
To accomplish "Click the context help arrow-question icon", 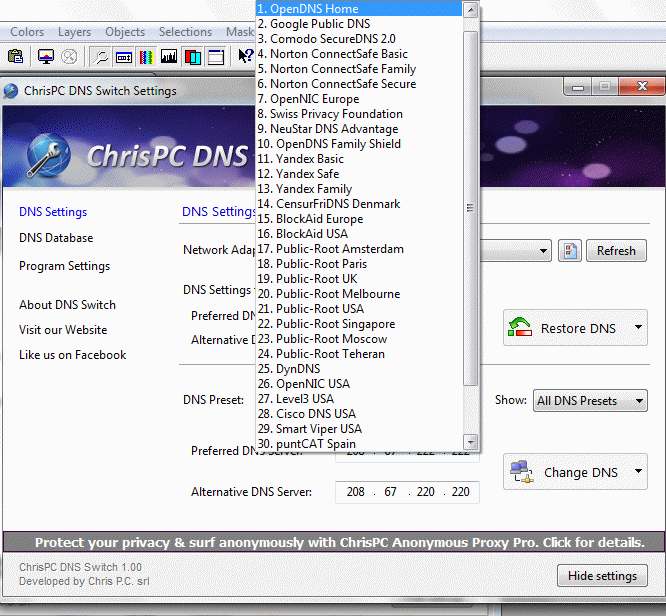I will tap(246, 56).
